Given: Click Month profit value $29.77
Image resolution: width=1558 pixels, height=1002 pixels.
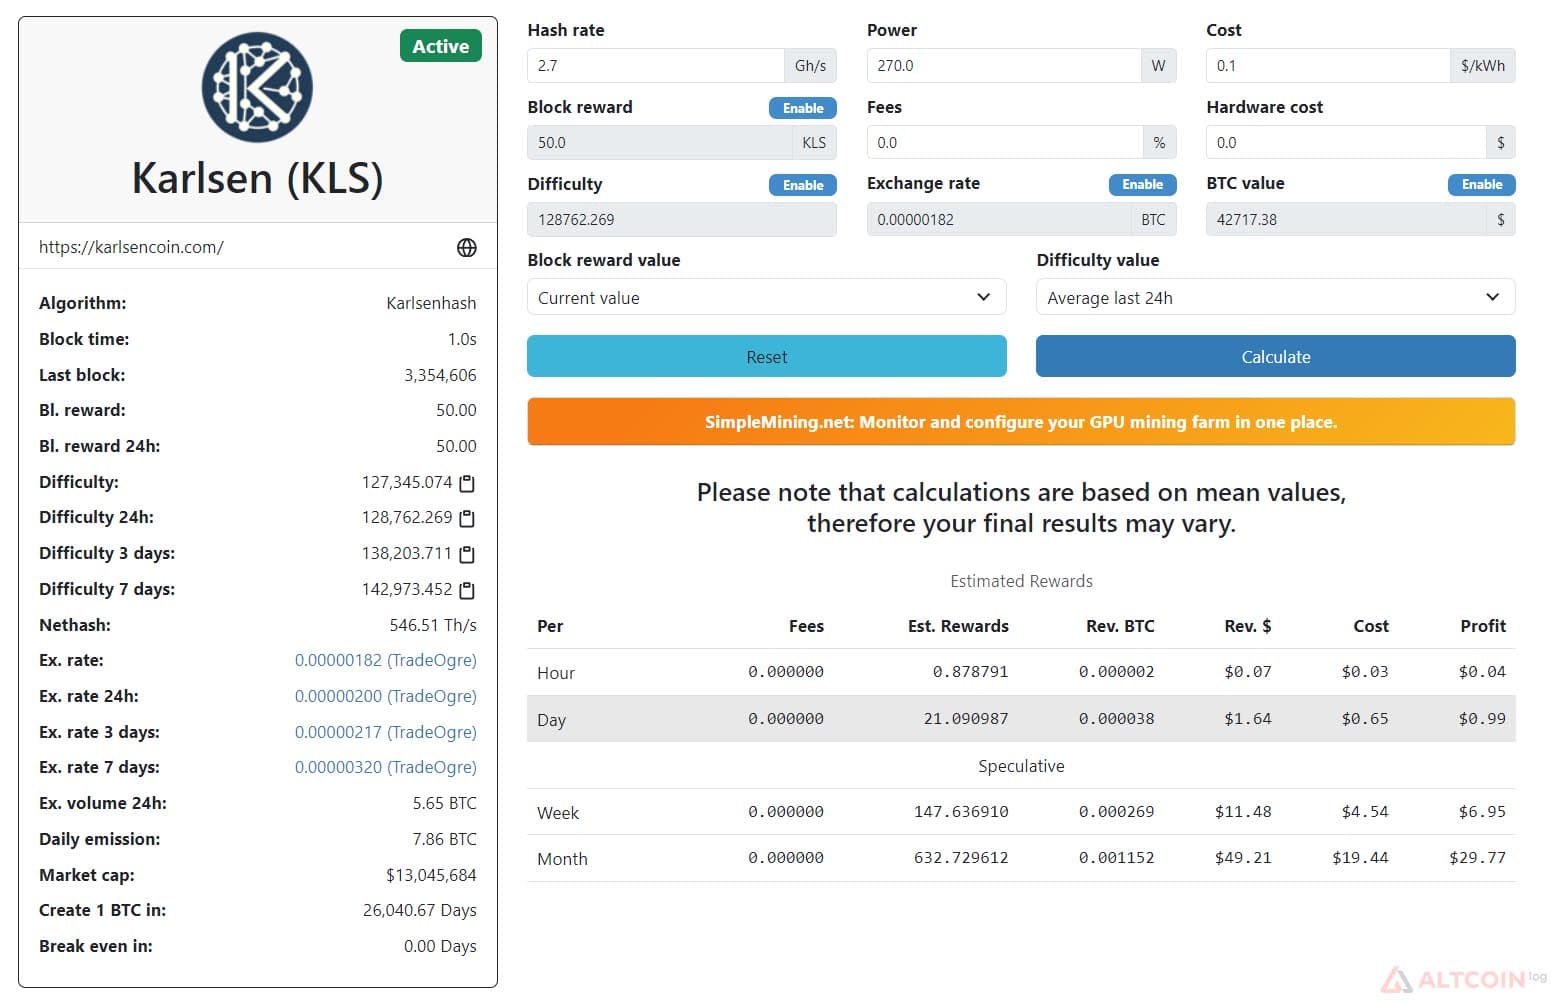Looking at the screenshot, I should [x=1477, y=858].
